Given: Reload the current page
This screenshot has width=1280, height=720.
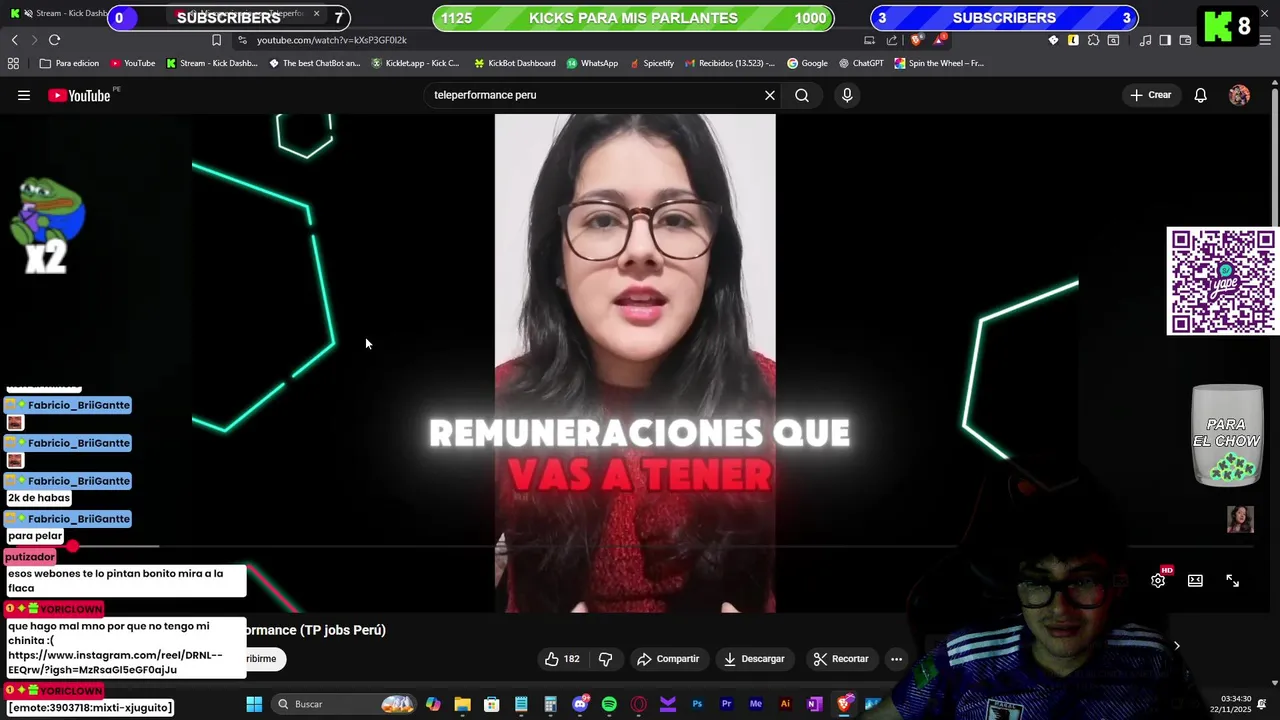Looking at the screenshot, I should coord(54,40).
